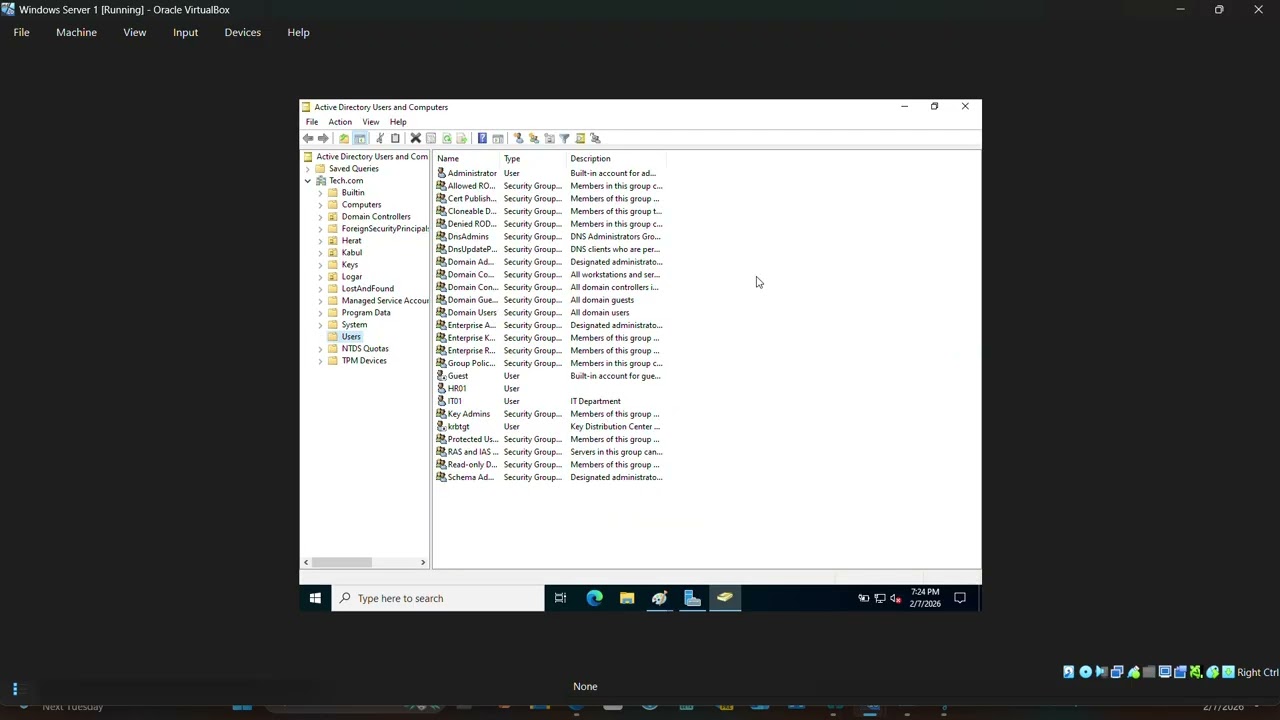The height and width of the screenshot is (720, 1280).
Task: Click the blue Help question mark icon
Action: click(482, 138)
